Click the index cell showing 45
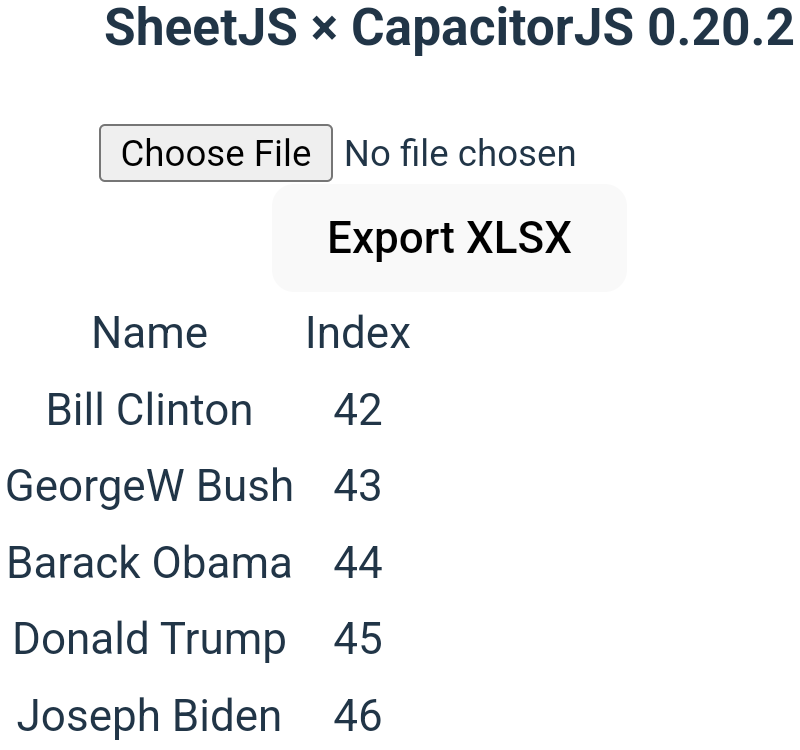 tap(358, 639)
